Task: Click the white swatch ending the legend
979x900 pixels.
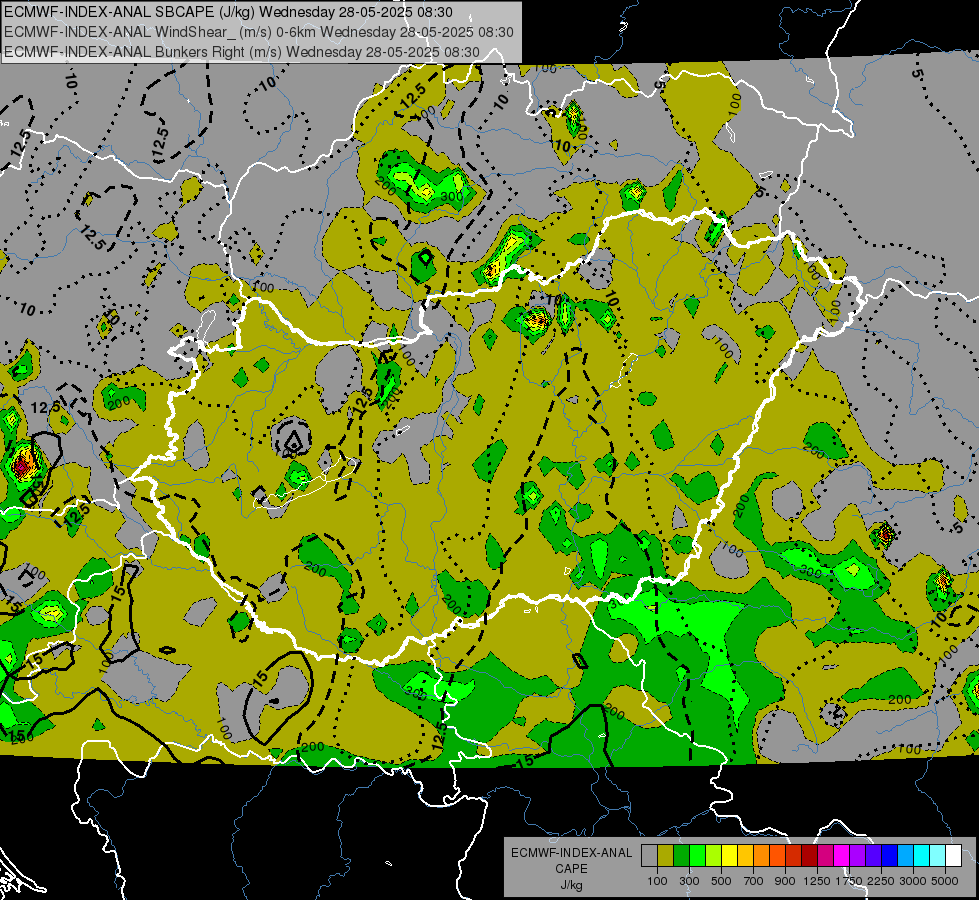Action: (953, 855)
